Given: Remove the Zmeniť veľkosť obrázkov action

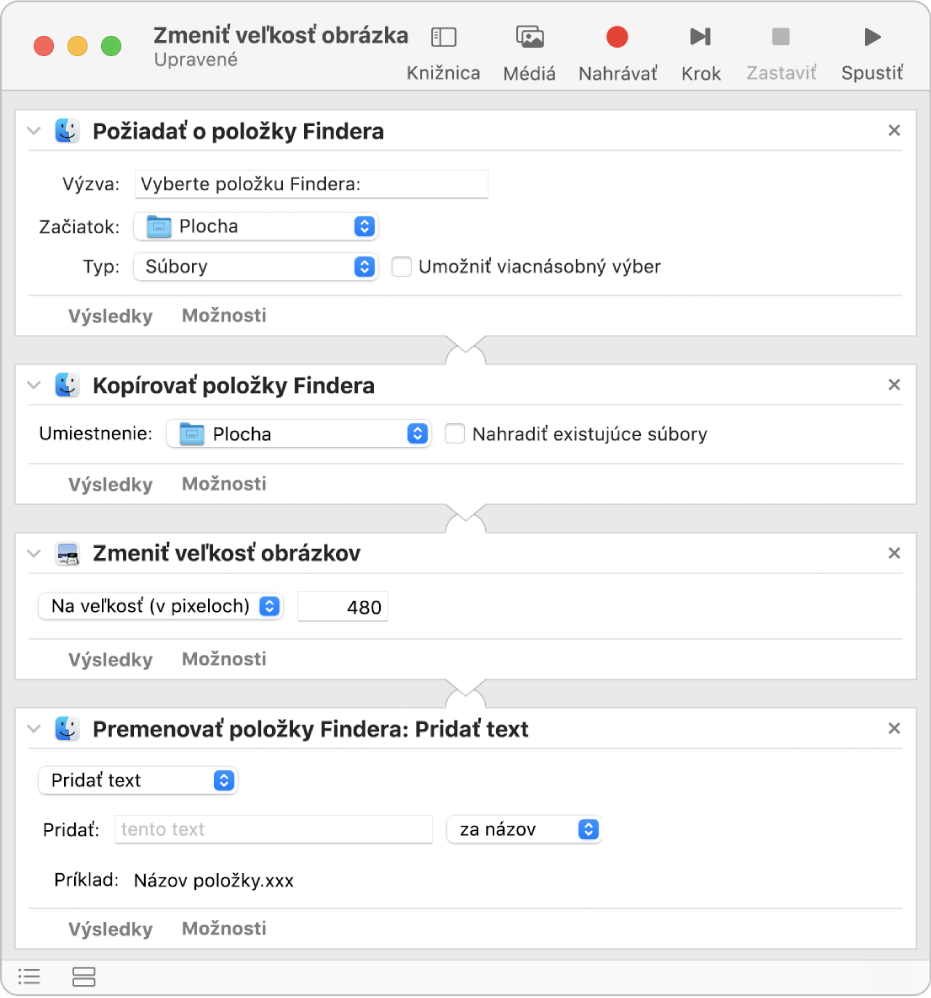Looking at the screenshot, I should pyautogui.click(x=894, y=553).
